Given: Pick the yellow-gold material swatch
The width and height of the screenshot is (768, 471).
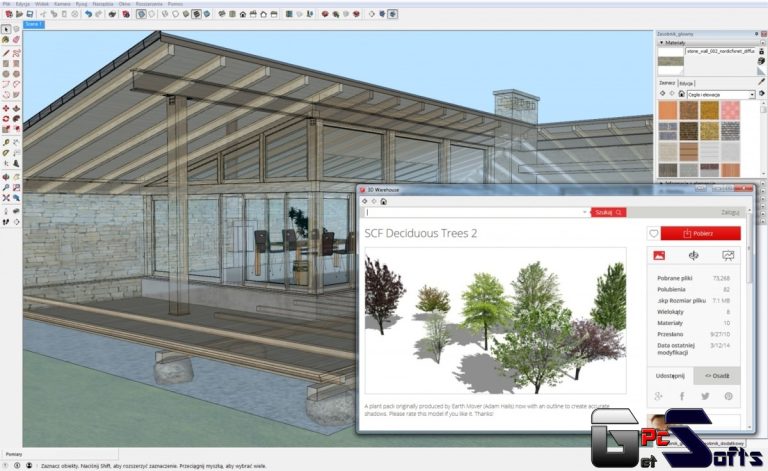Looking at the screenshot, I should click(x=709, y=111).
